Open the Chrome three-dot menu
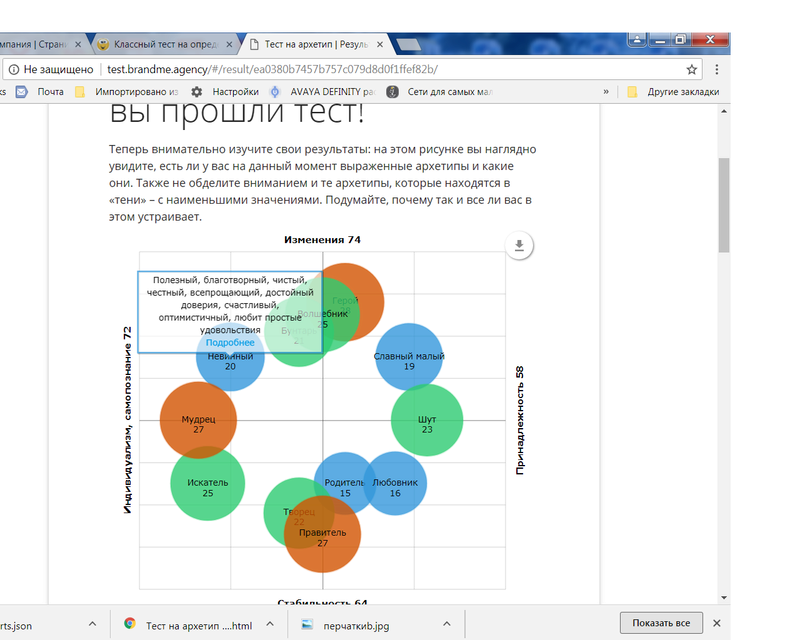Image resolution: width=800 pixels, height=640 pixels. 717,69
